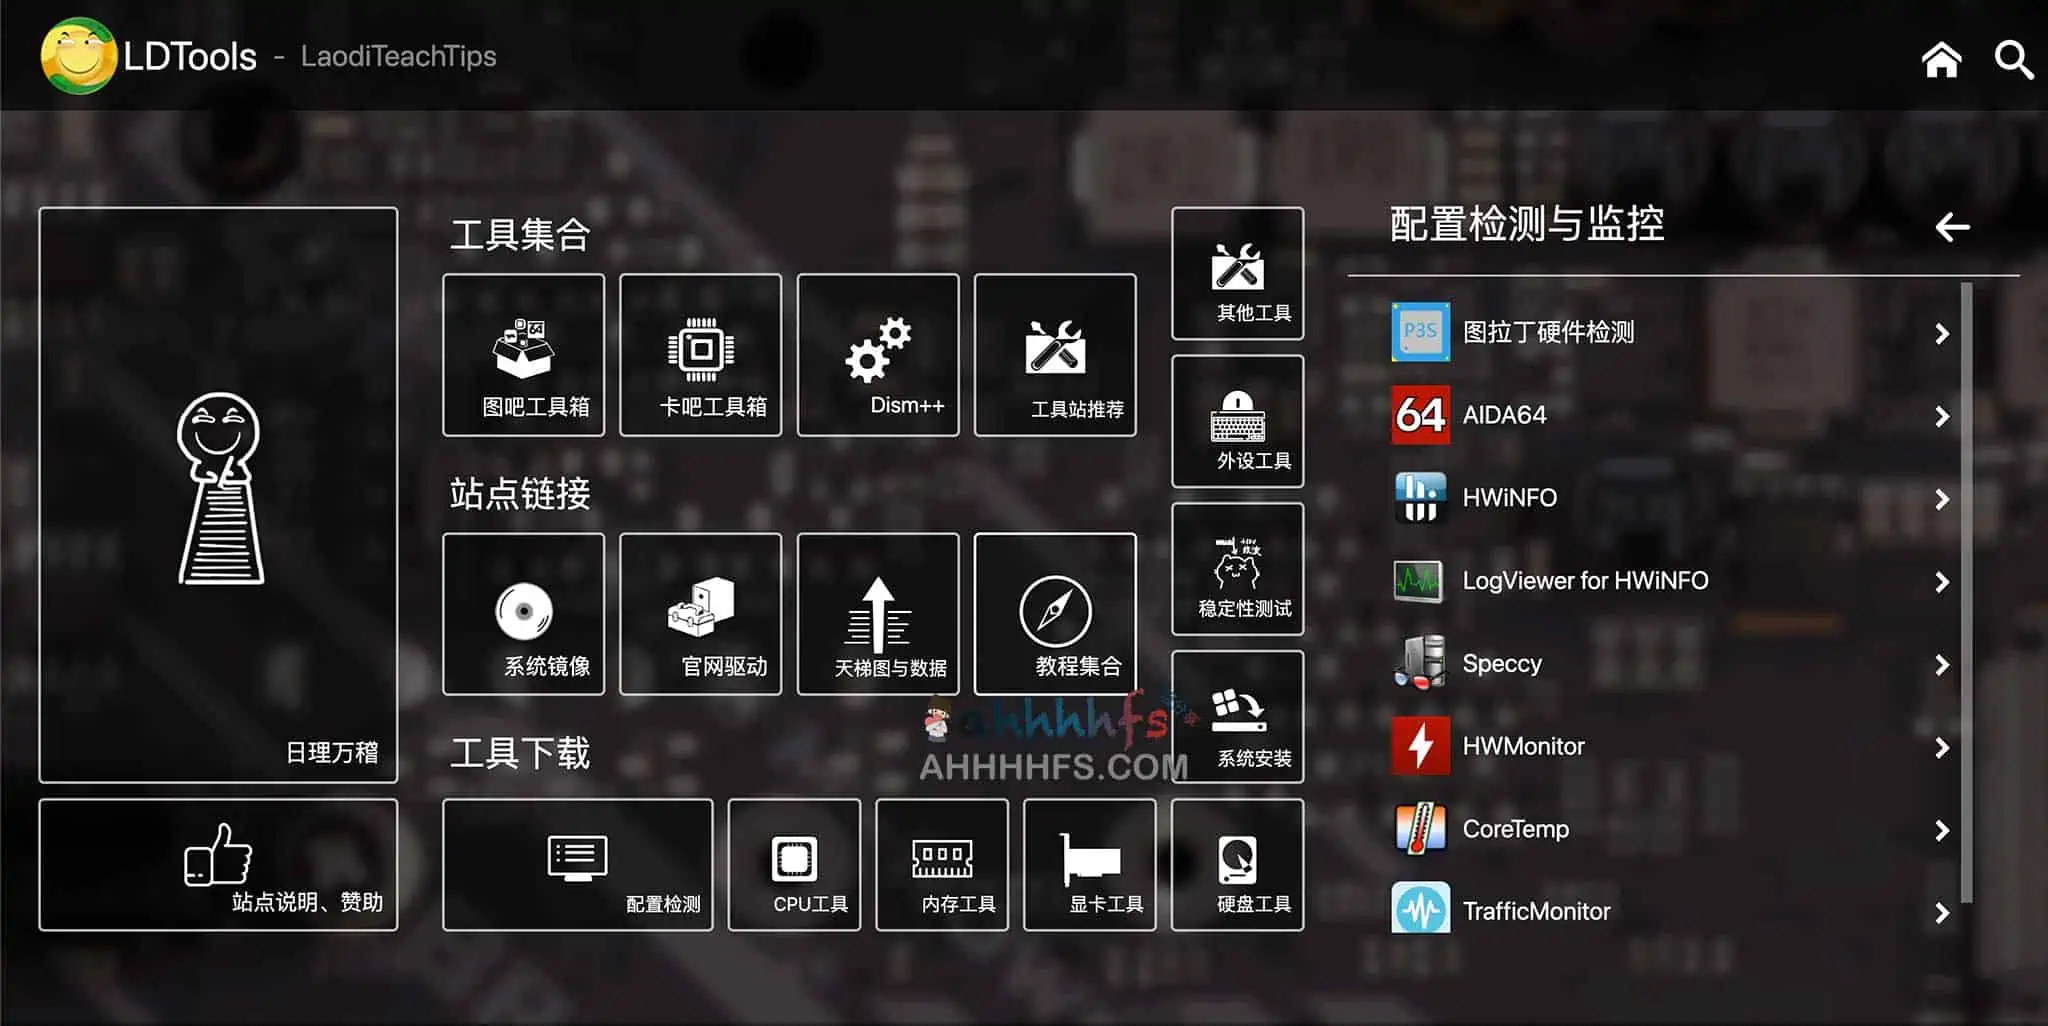
Task: Click the home icon in the top bar
Action: click(1941, 58)
